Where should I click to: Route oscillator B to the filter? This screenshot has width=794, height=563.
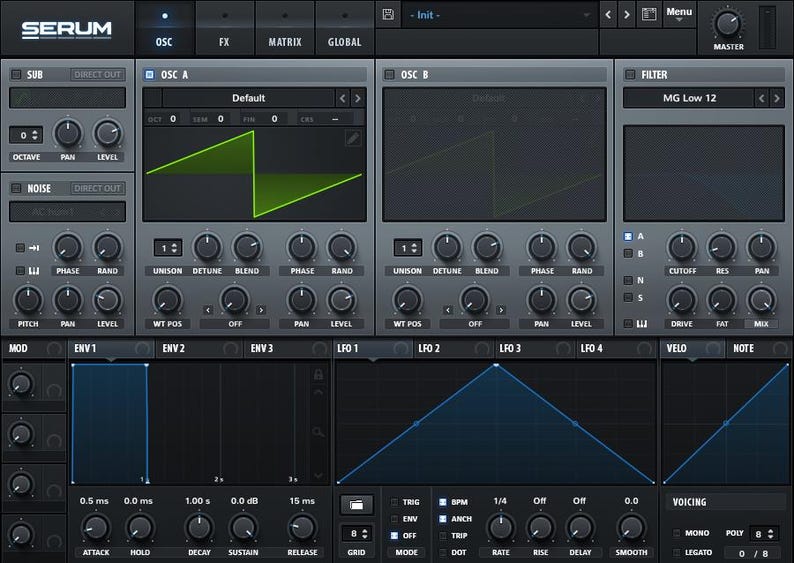pyautogui.click(x=628, y=253)
